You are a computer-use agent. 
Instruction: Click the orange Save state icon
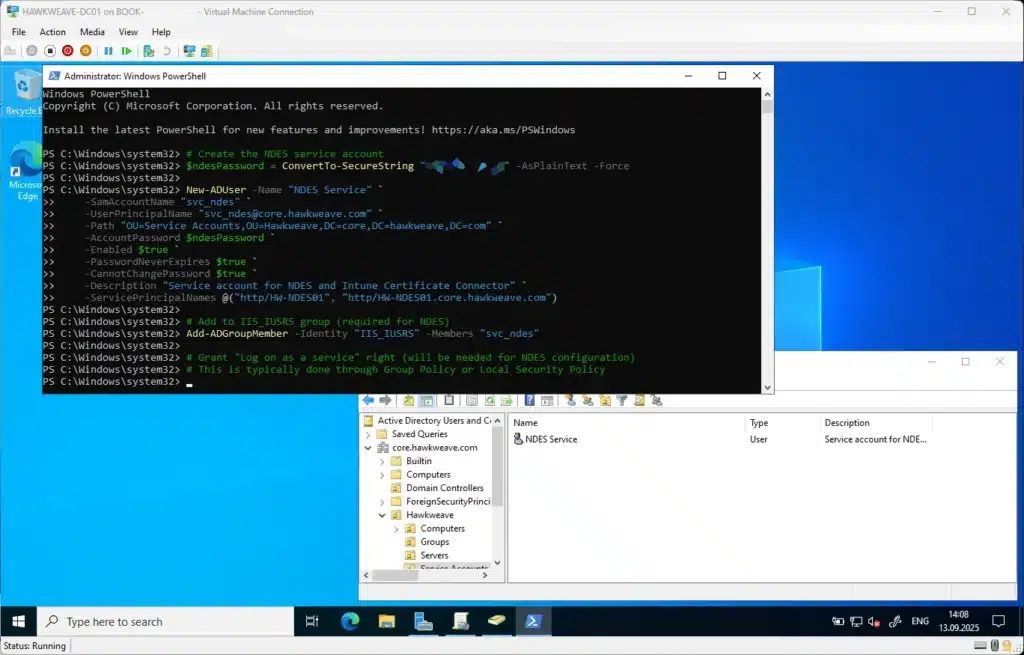pyautogui.click(x=85, y=51)
